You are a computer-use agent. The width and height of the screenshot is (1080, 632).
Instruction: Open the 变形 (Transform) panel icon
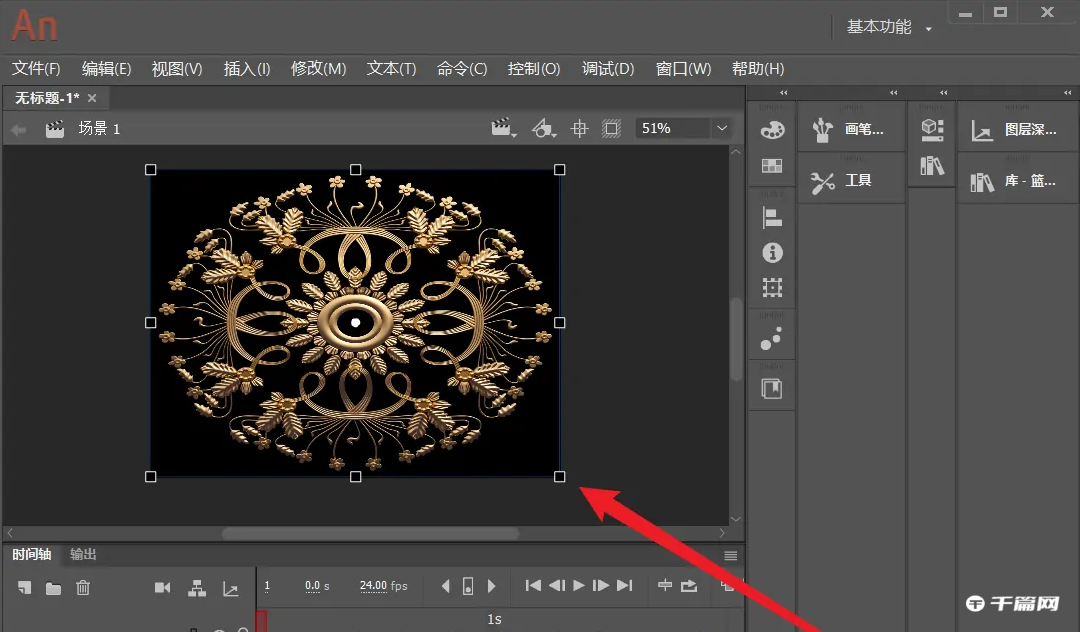(770, 287)
